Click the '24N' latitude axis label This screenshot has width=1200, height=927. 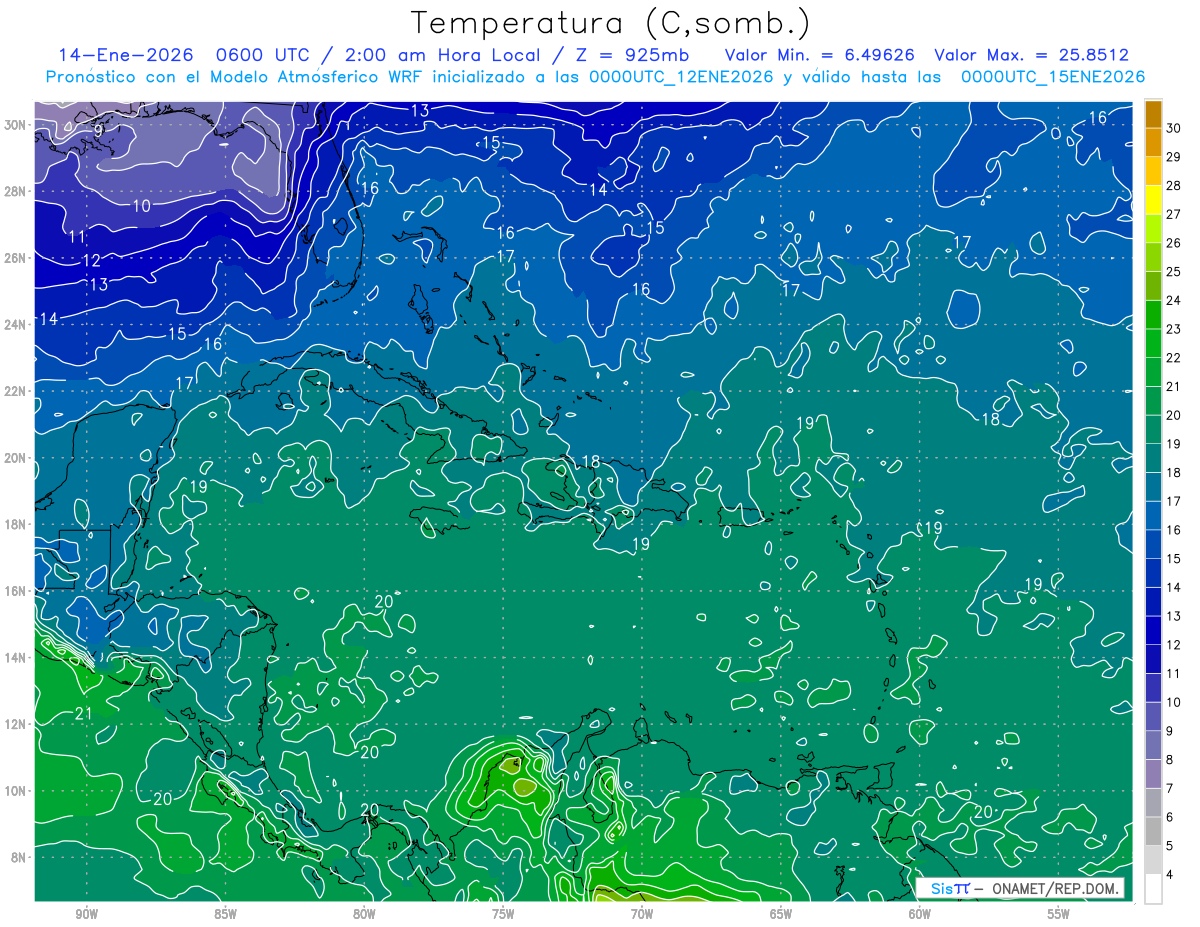(x=17, y=324)
